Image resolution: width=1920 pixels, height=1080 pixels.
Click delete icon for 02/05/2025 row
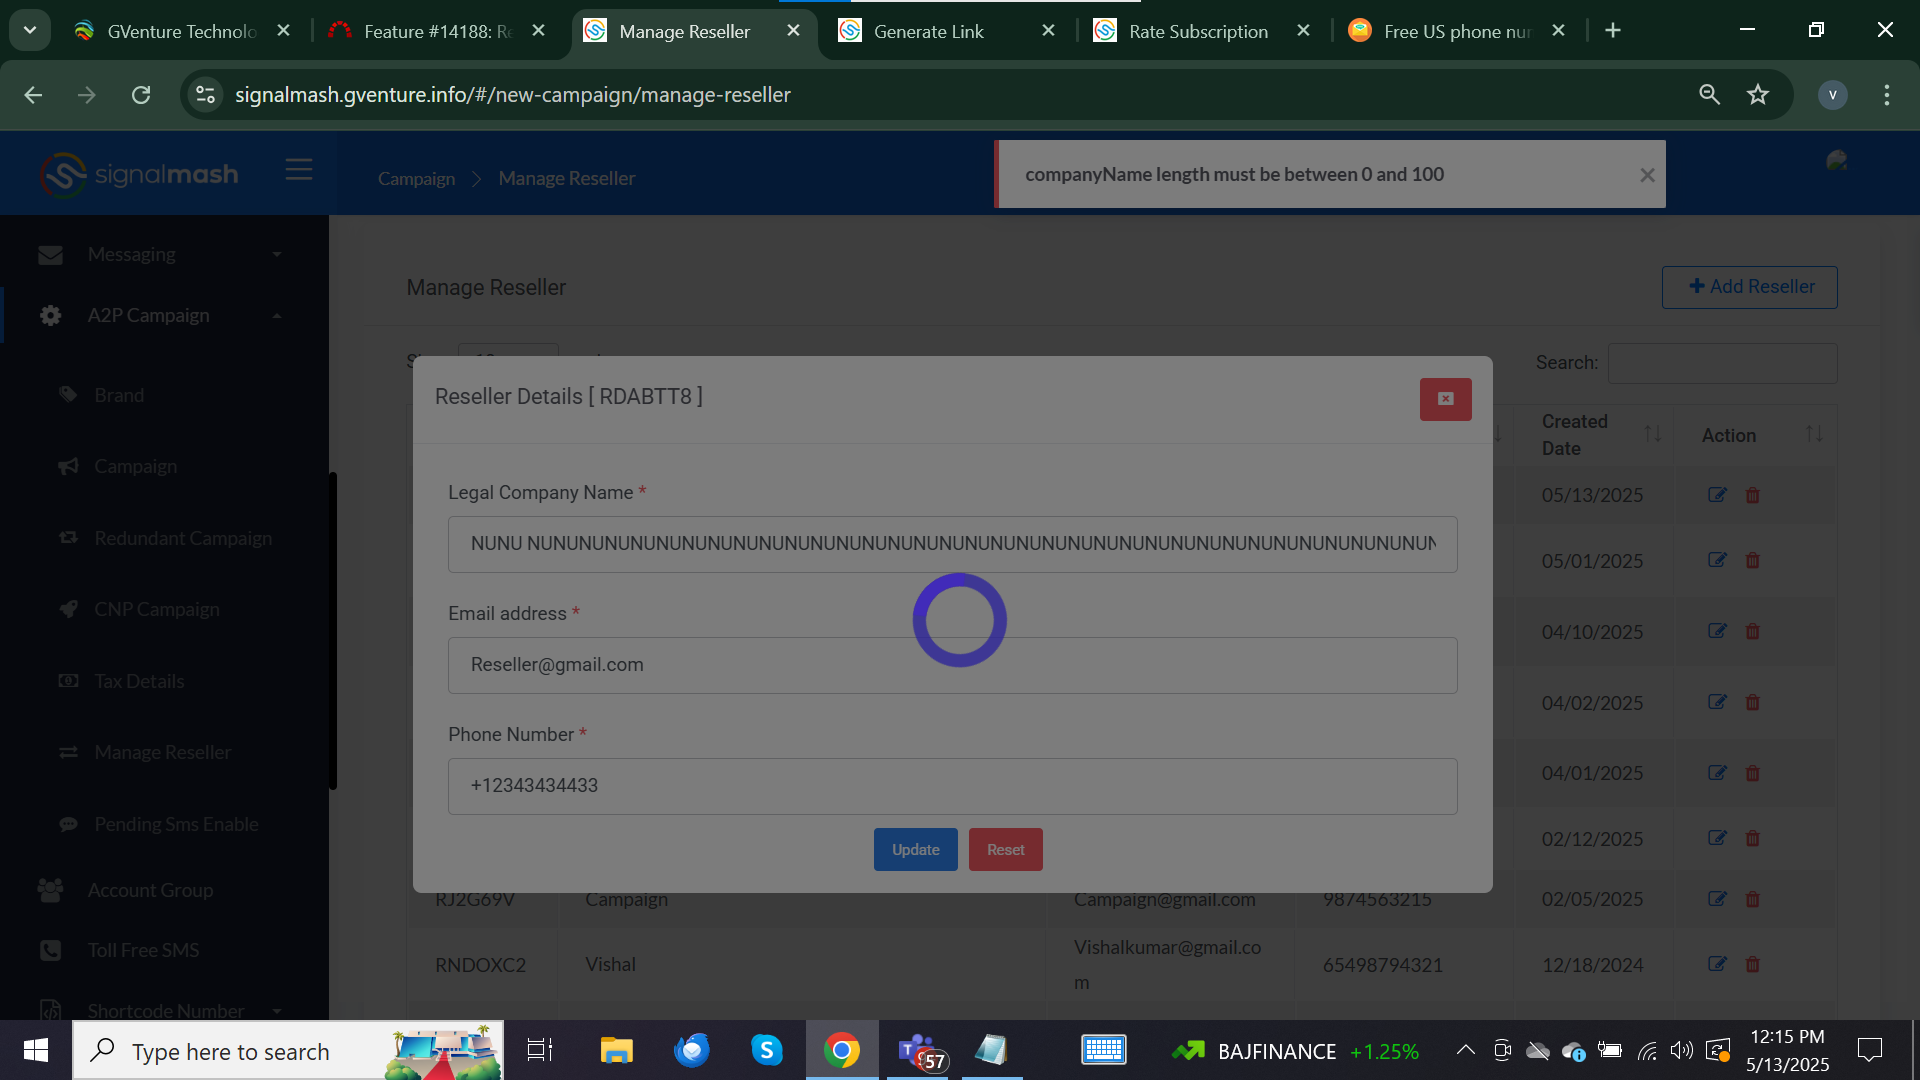point(1752,899)
